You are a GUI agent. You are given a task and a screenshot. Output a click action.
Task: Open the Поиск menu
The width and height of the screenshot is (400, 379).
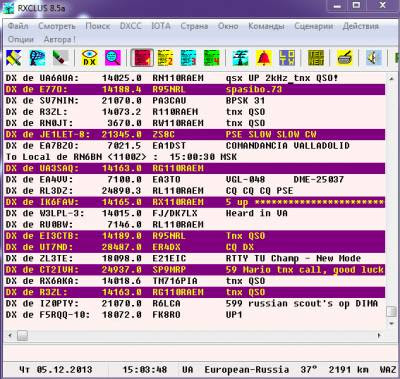click(x=98, y=26)
